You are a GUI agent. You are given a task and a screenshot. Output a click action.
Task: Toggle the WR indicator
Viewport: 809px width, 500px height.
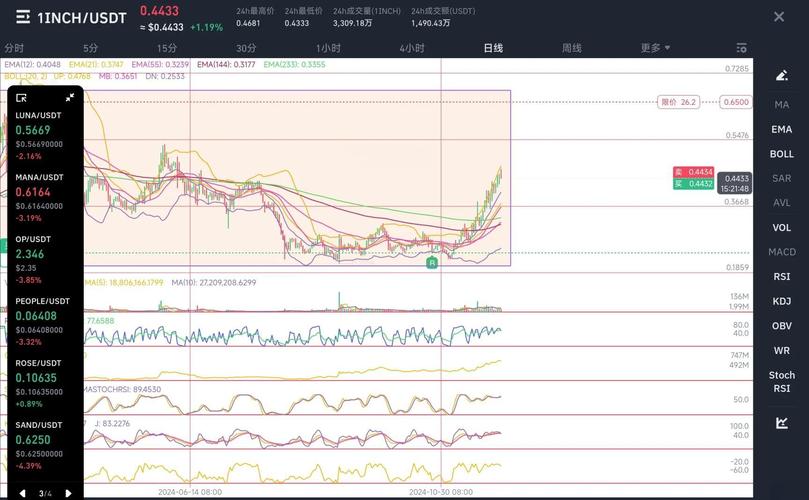pos(782,351)
